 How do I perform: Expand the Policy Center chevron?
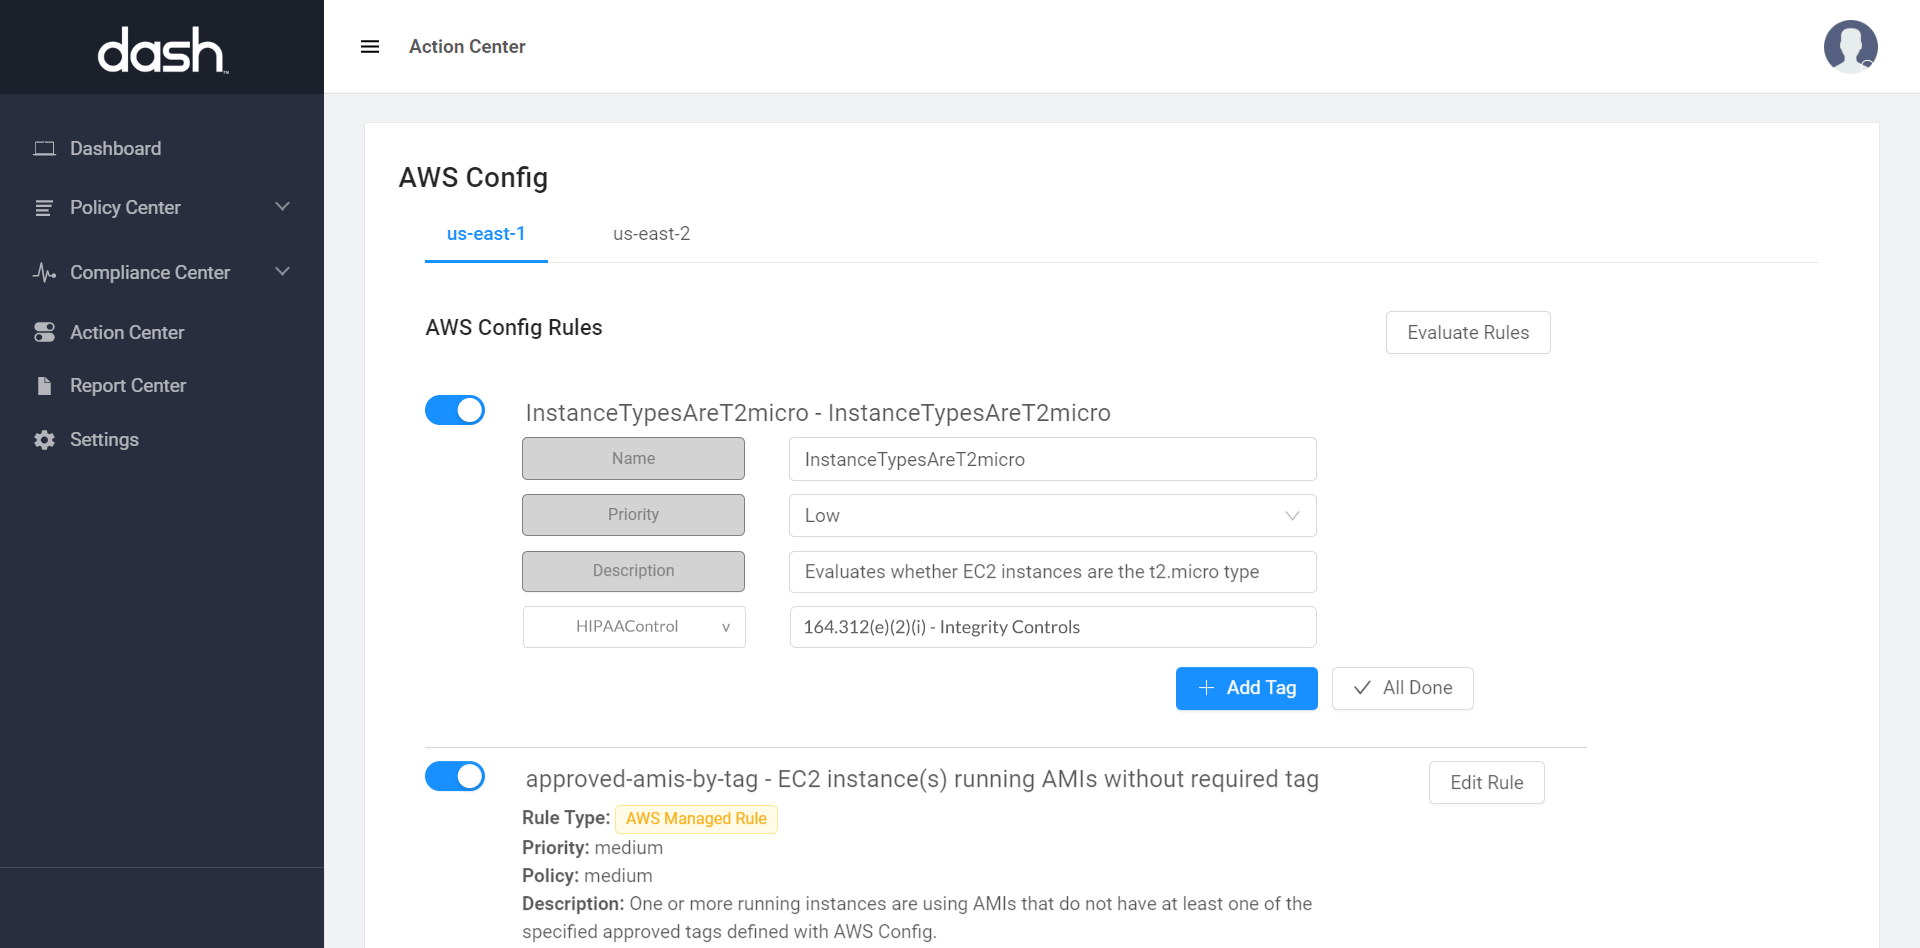pyautogui.click(x=282, y=207)
